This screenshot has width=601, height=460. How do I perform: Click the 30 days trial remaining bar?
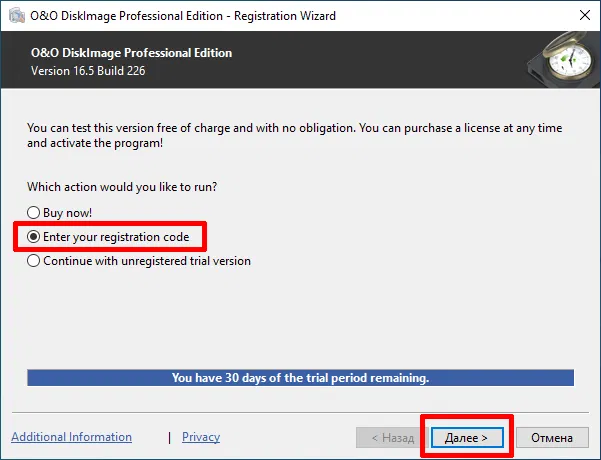300,378
